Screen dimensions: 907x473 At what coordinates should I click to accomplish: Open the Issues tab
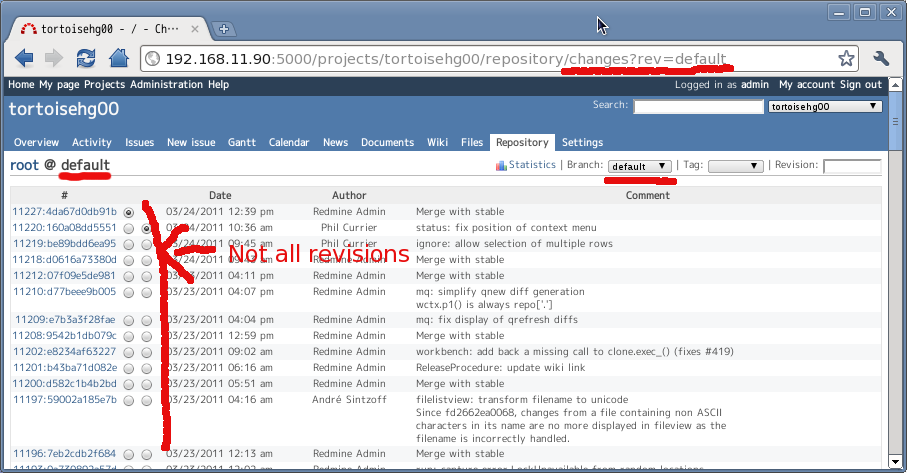(x=139, y=142)
